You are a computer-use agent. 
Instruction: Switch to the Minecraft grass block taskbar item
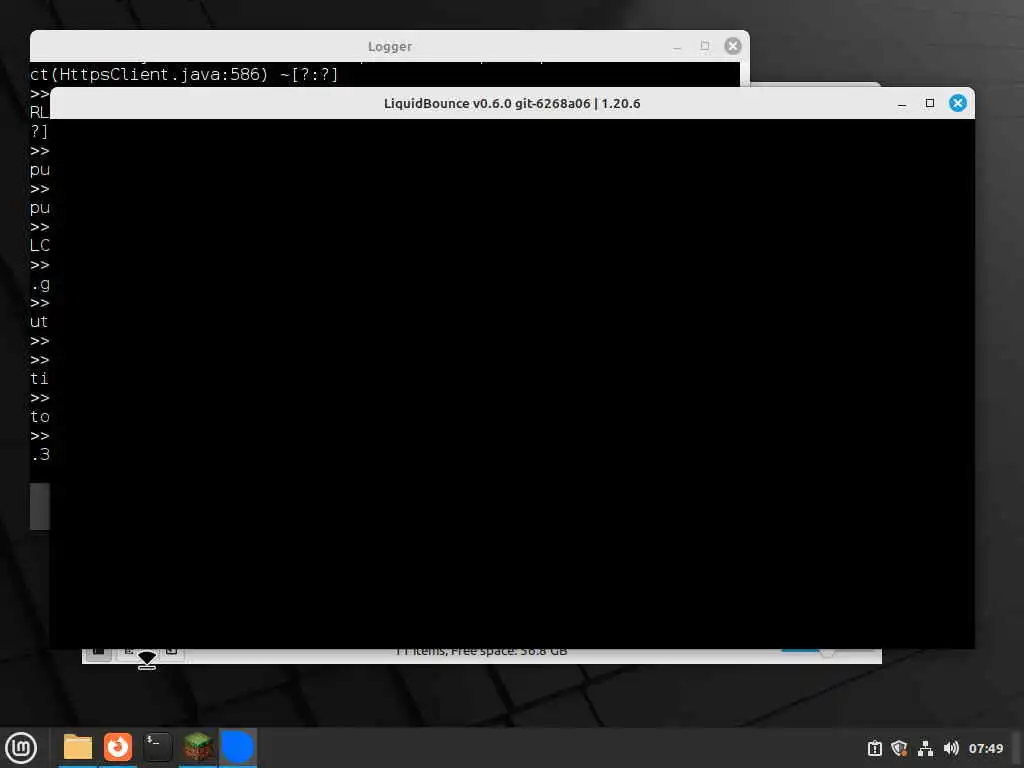(x=198, y=747)
